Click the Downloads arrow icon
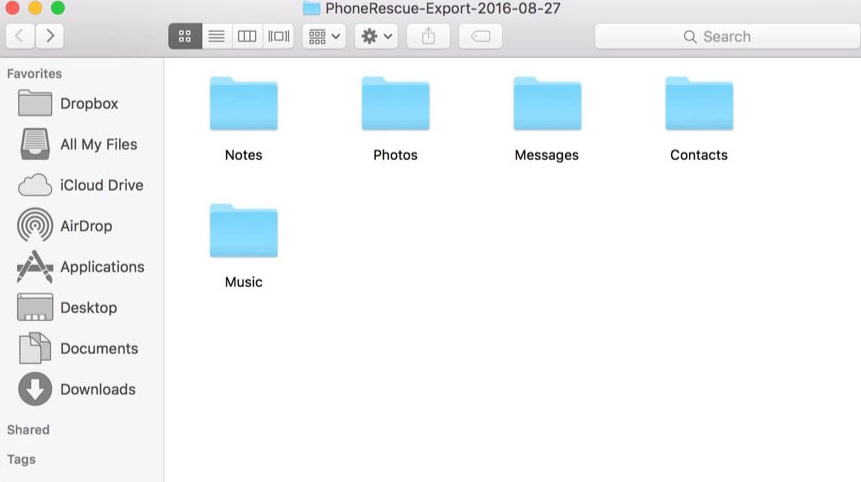Viewport: 861px width, 482px height. pyautogui.click(x=35, y=389)
